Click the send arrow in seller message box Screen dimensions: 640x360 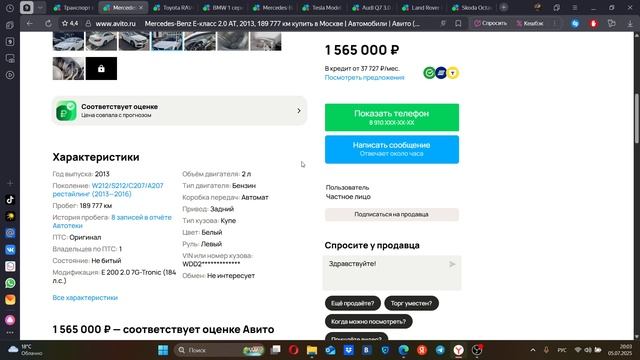tap(452, 264)
